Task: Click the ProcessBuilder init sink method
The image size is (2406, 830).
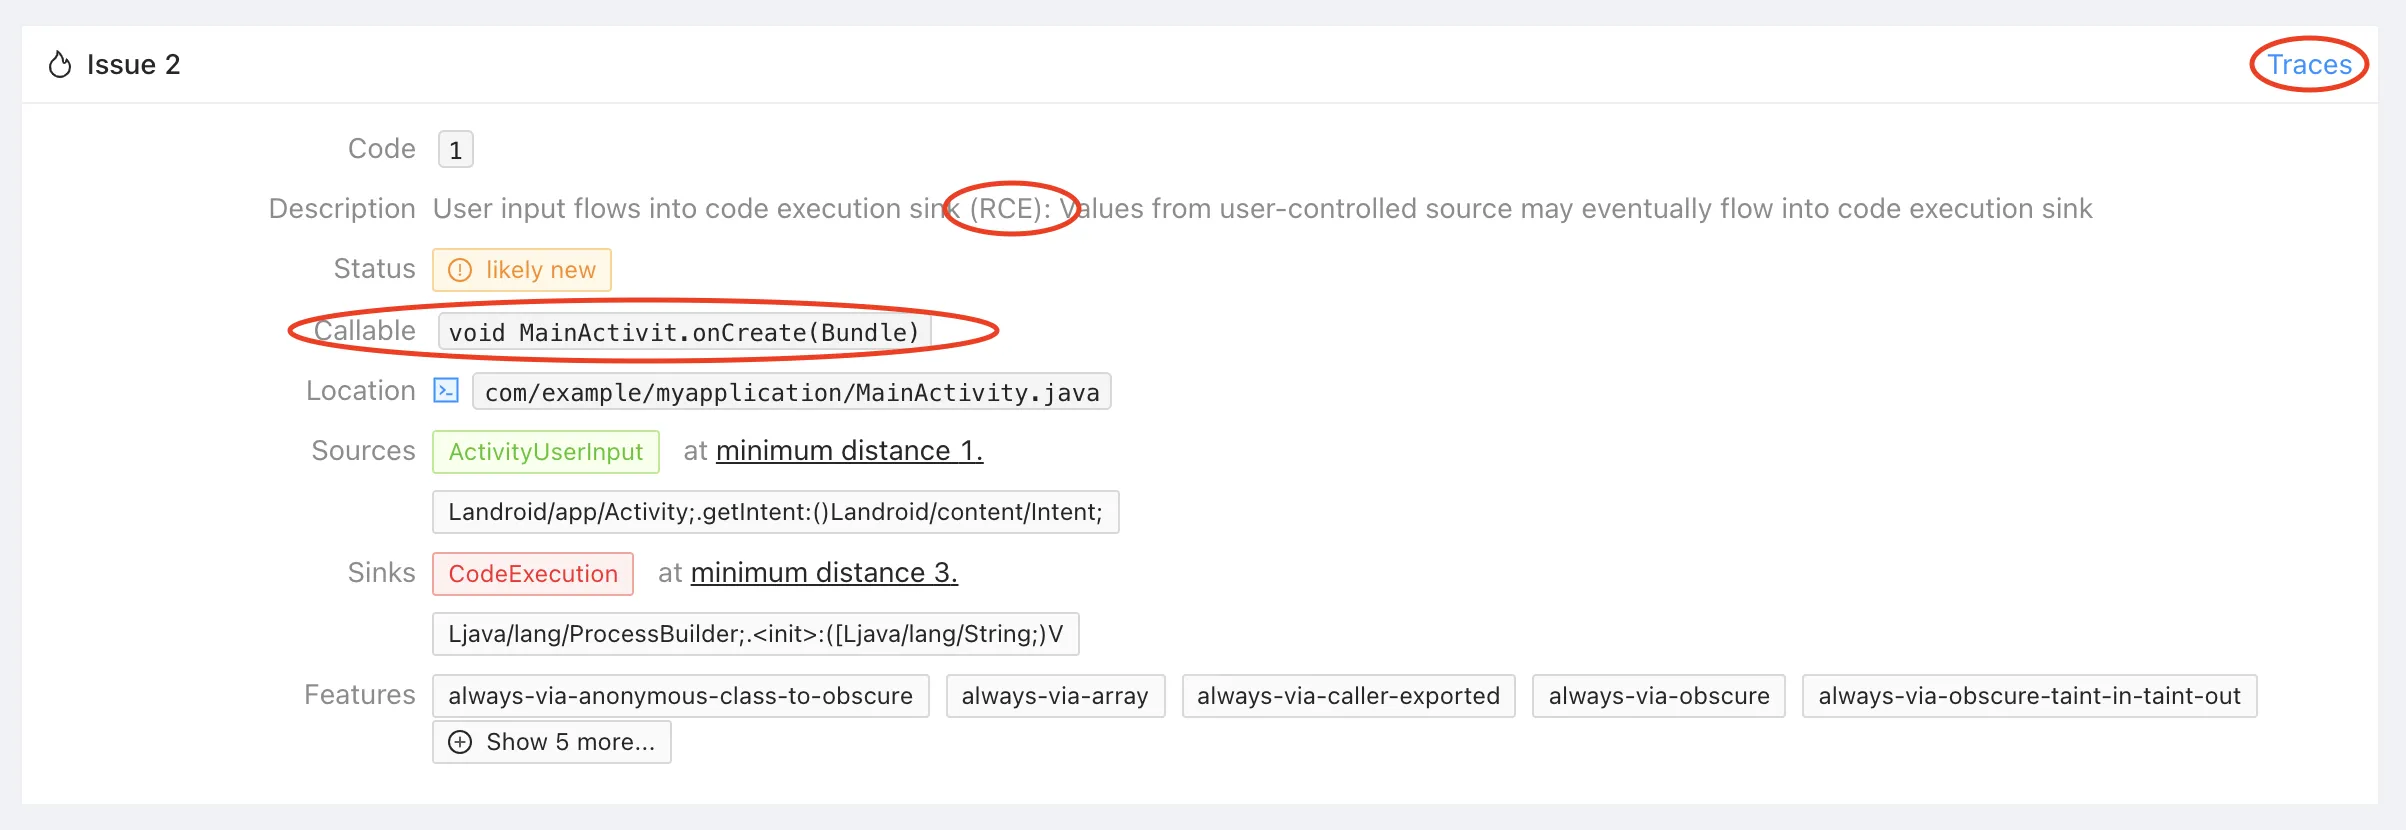Action: (755, 634)
